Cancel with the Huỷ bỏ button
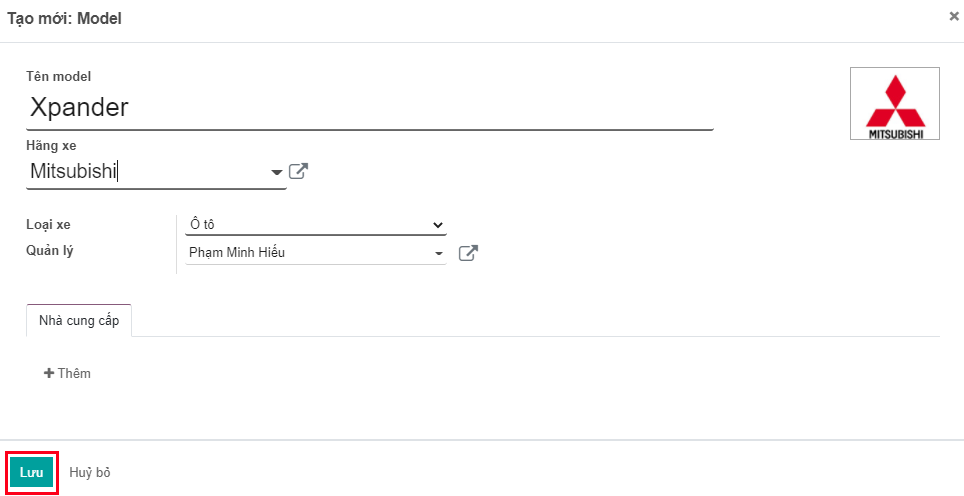 point(90,472)
